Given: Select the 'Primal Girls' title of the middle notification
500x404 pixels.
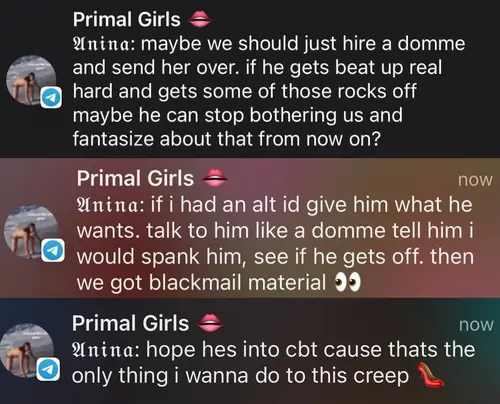Looking at the screenshot, I should [x=135, y=178].
